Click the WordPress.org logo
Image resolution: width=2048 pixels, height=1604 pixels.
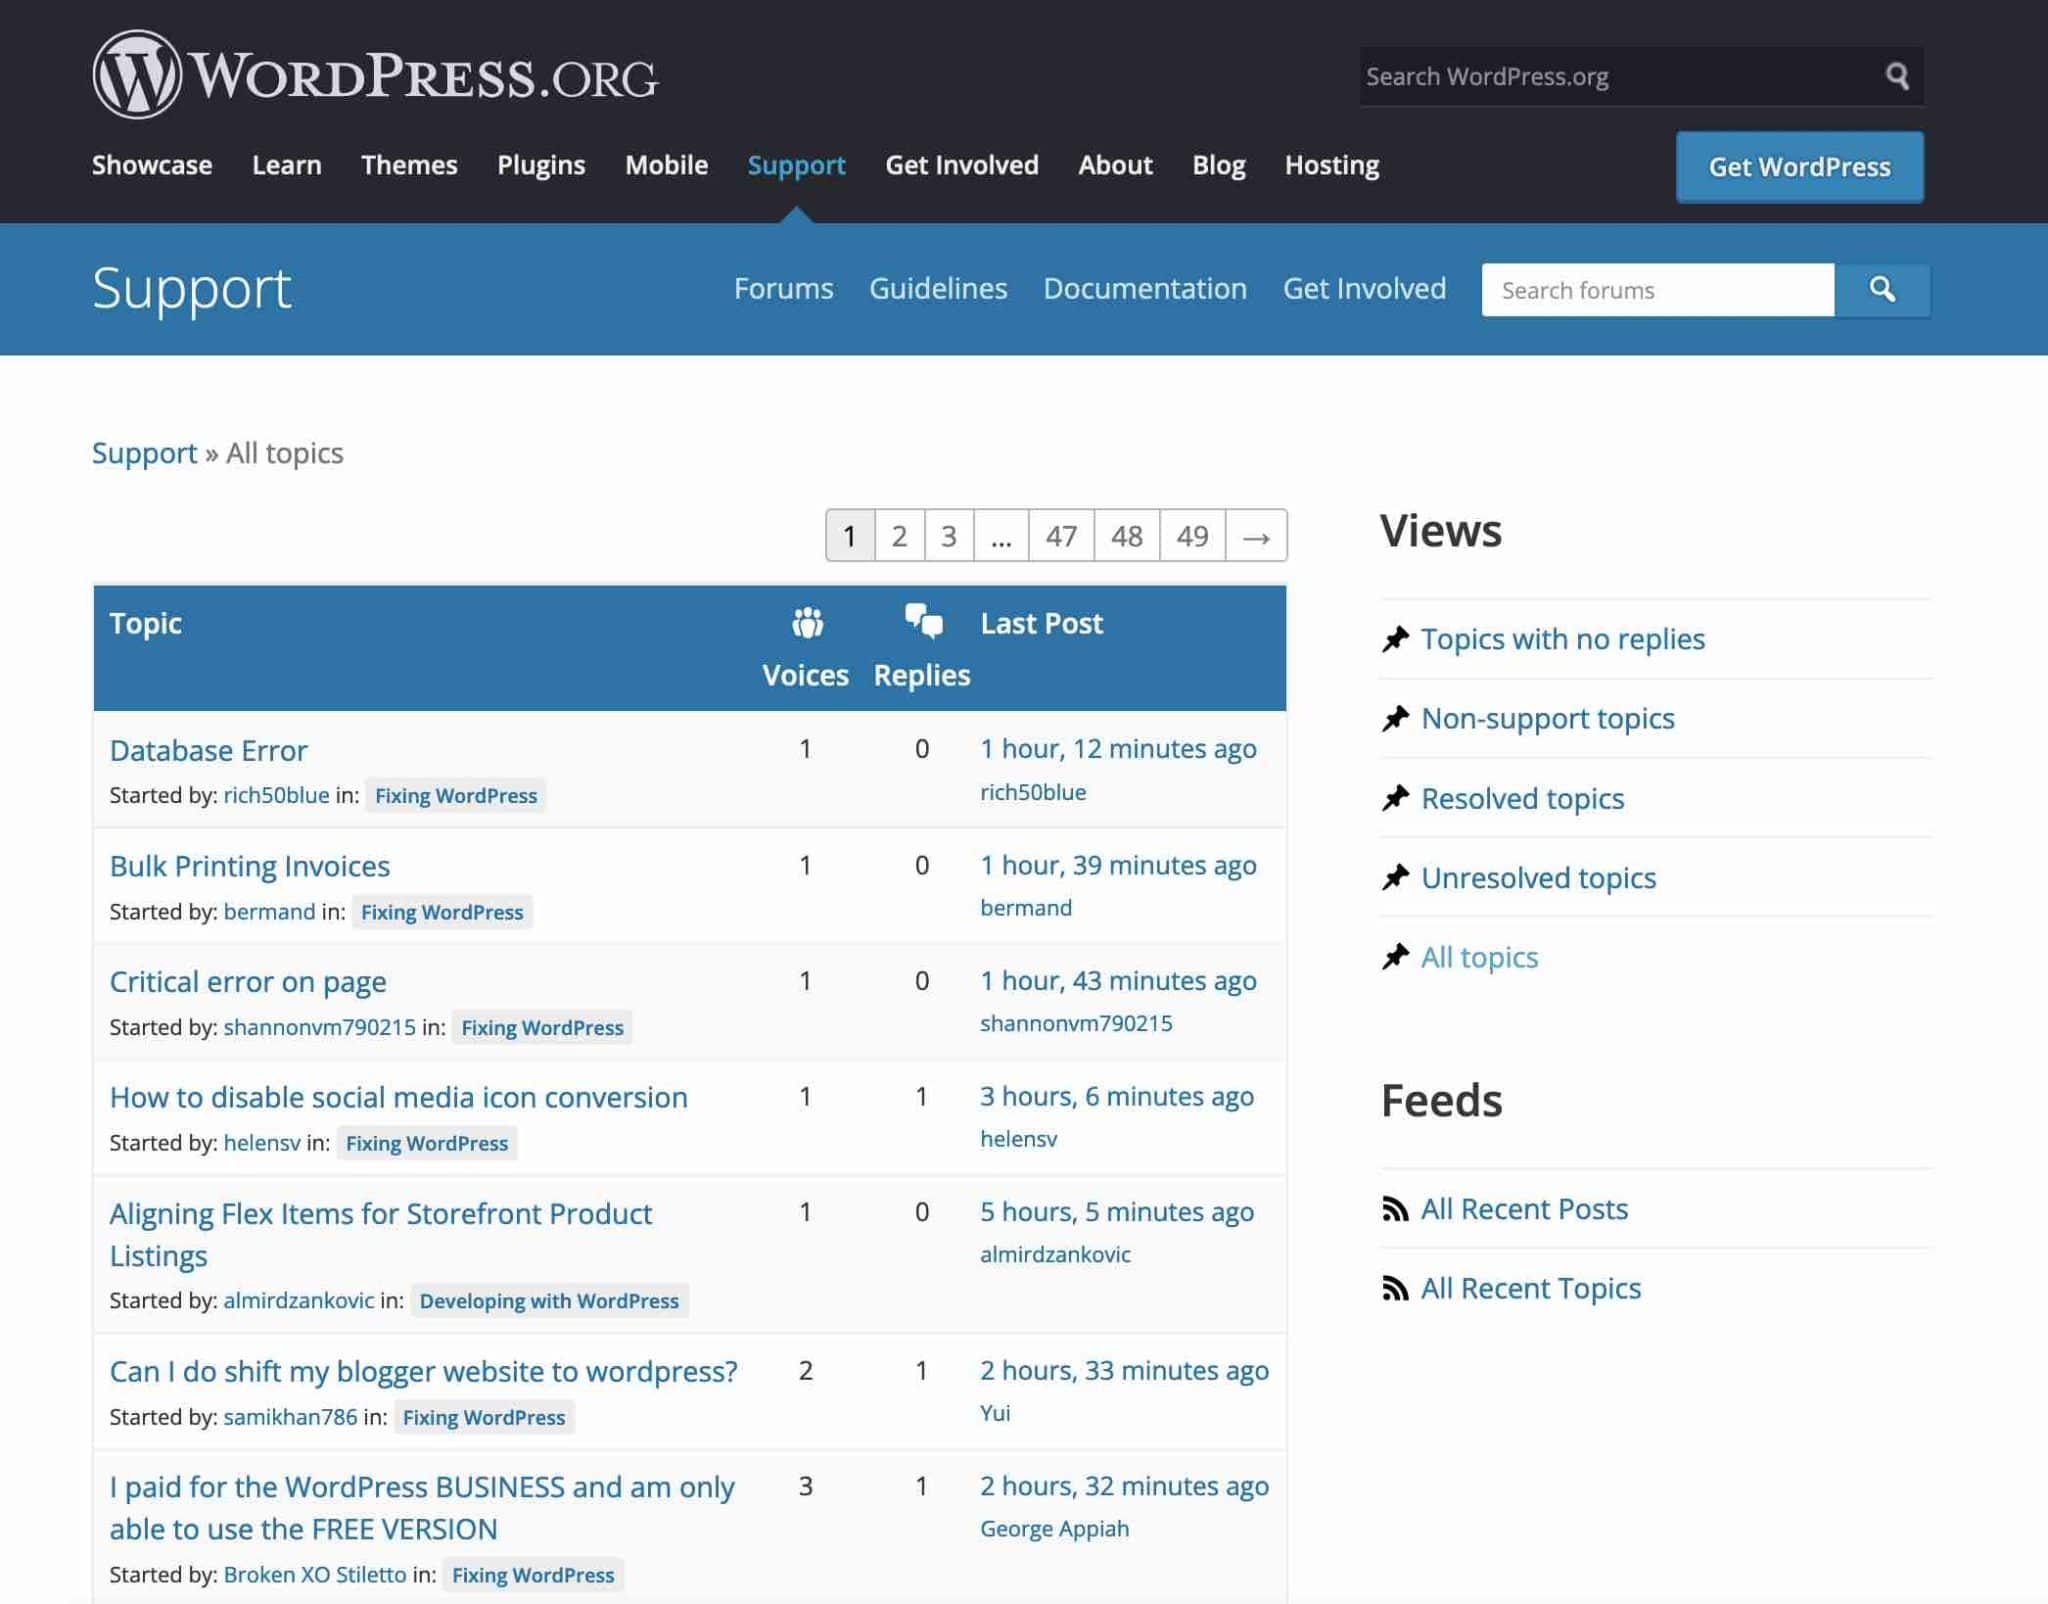point(375,75)
